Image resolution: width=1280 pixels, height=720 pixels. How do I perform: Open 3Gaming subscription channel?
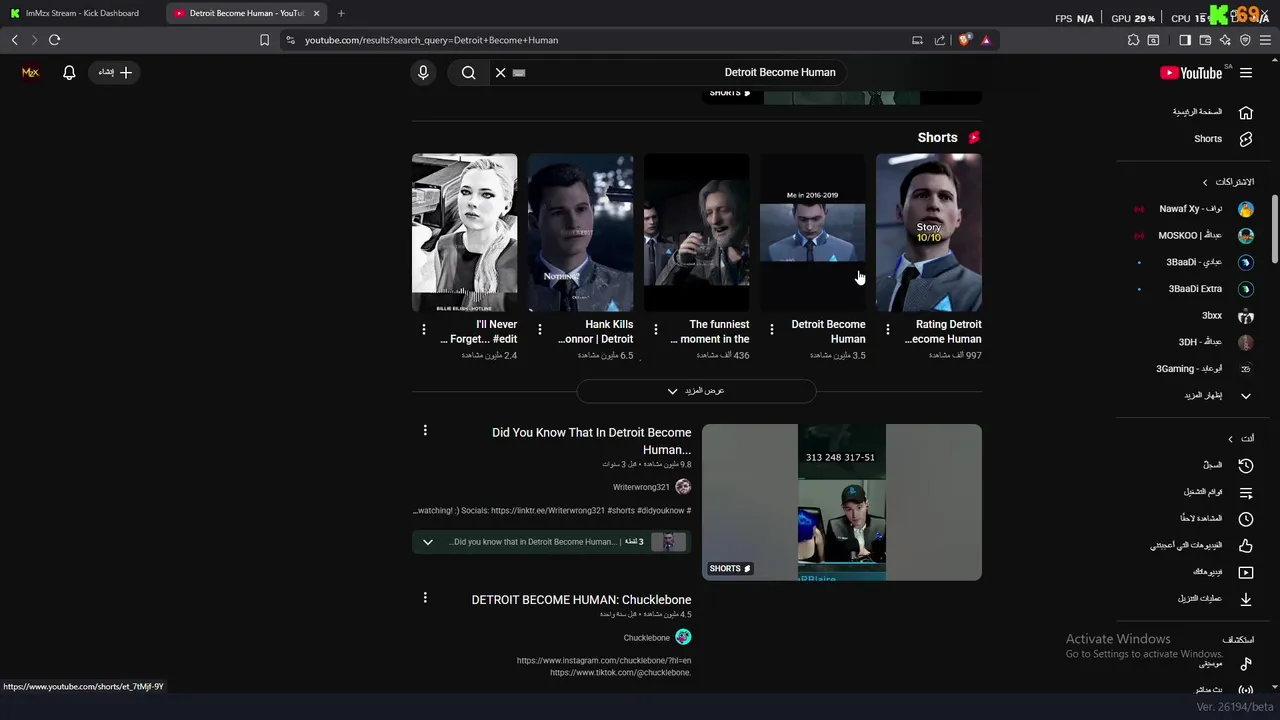point(1190,369)
